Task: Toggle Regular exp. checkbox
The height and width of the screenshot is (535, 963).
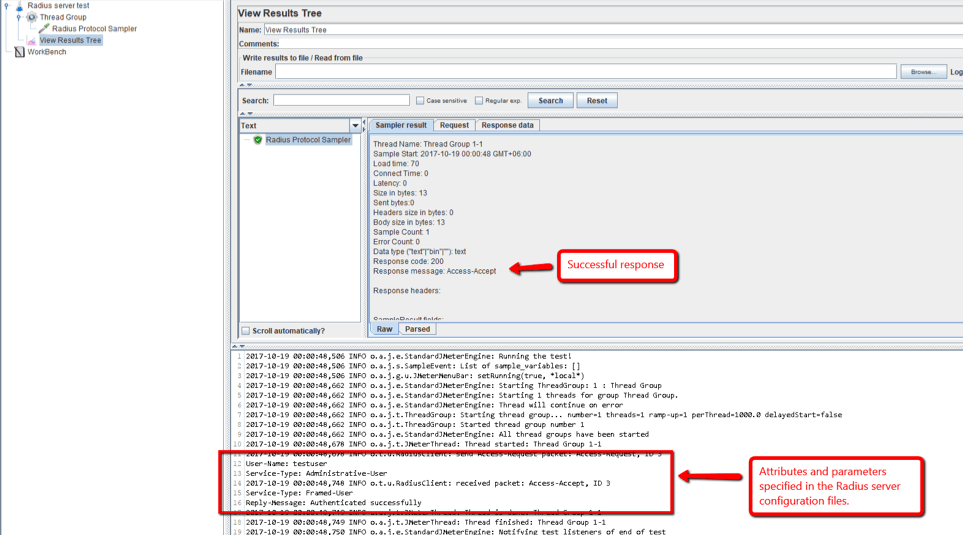Action: tap(478, 101)
